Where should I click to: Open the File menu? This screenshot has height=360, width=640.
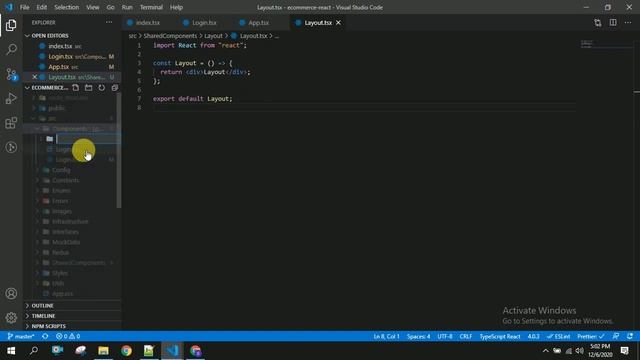click(x=24, y=7)
